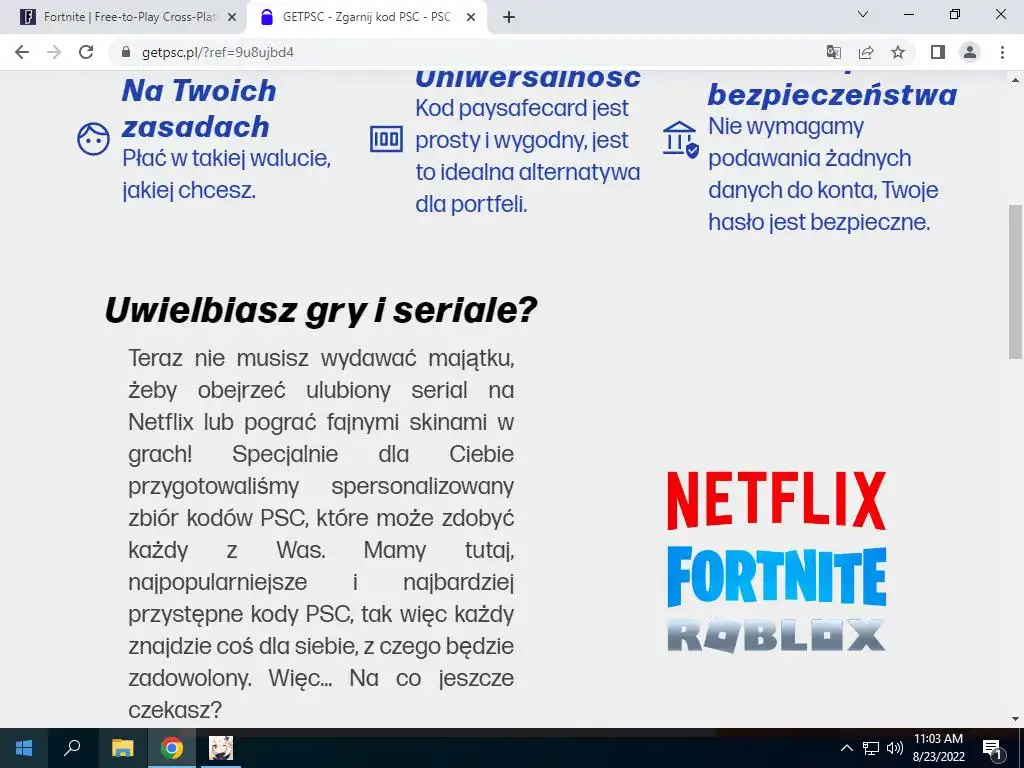
Task: Click the Roblox logo
Action: [x=776, y=635]
